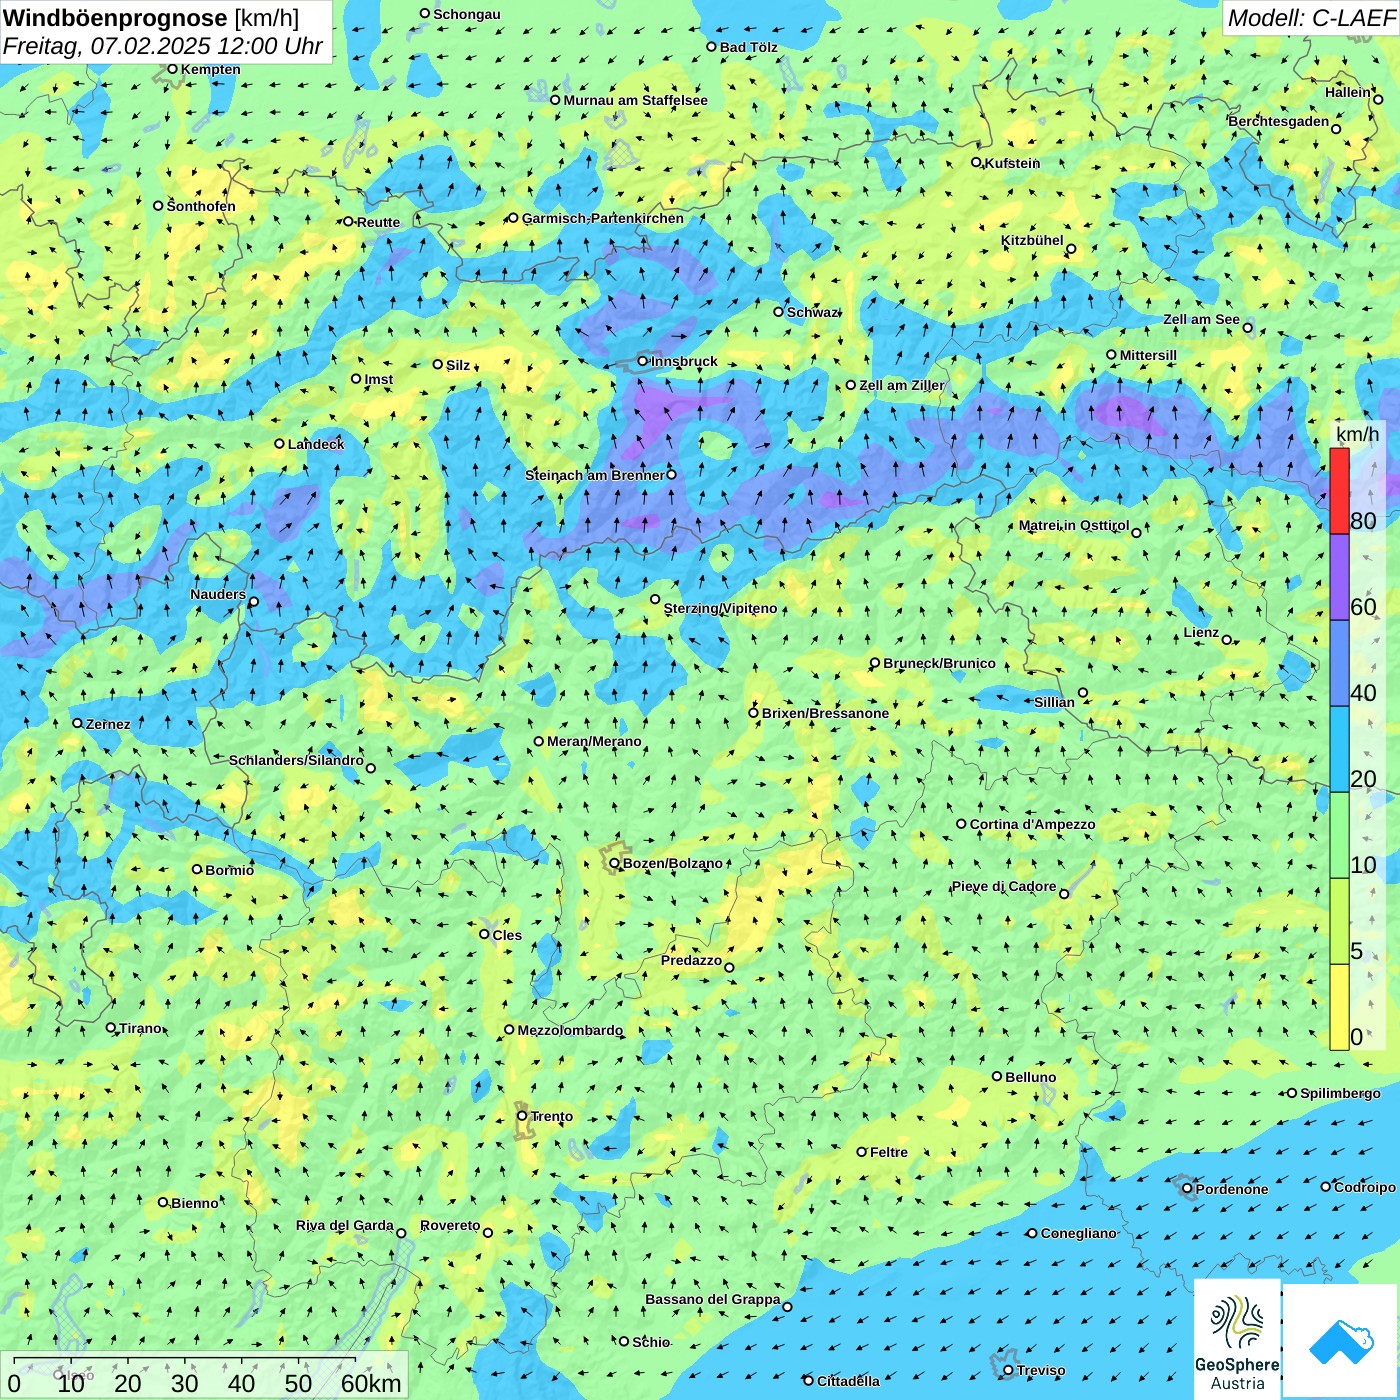Select the lime 5–10 km/h legend color
Image resolution: width=1400 pixels, height=1400 pixels.
pyautogui.click(x=1339, y=921)
